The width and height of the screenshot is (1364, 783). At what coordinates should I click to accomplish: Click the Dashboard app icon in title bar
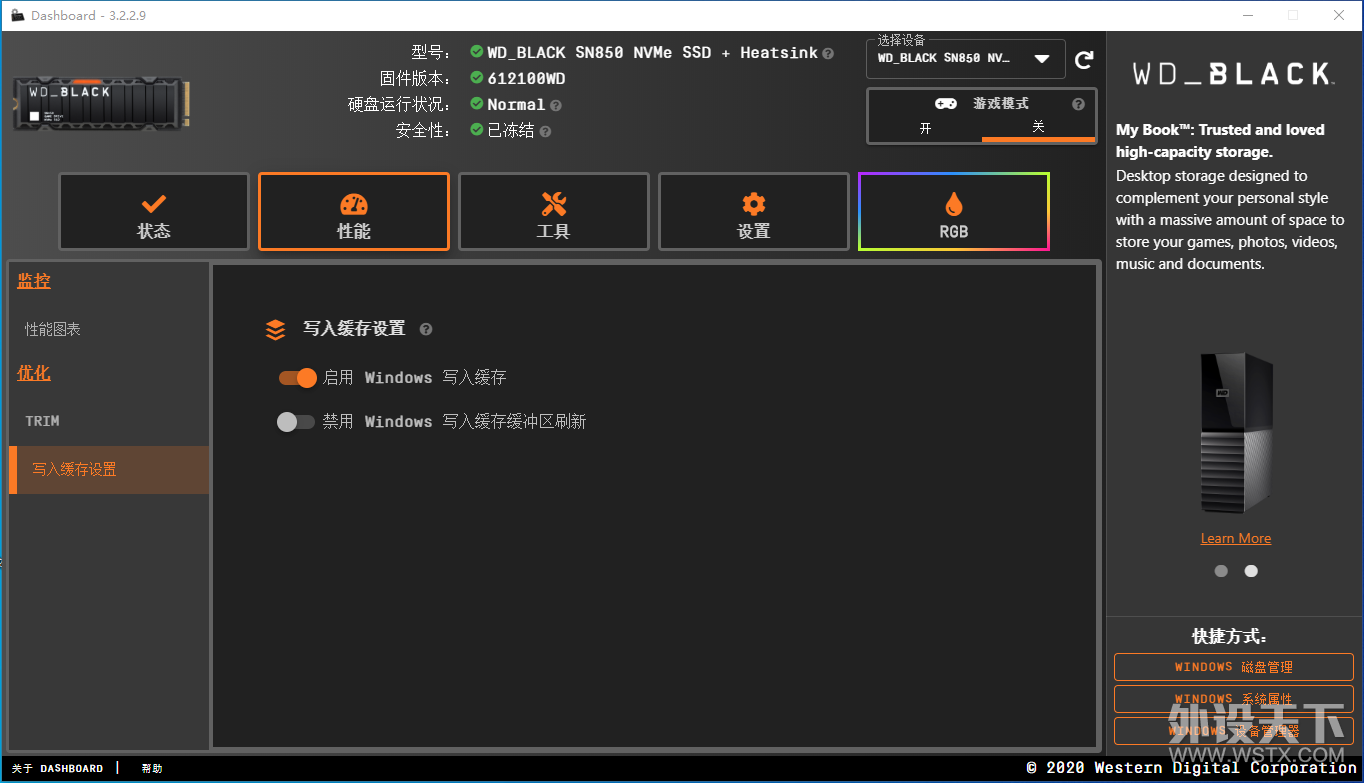tap(18, 15)
